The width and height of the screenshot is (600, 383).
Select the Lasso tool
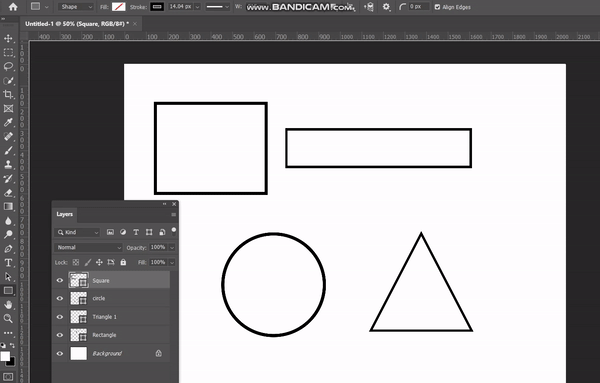(x=8, y=66)
